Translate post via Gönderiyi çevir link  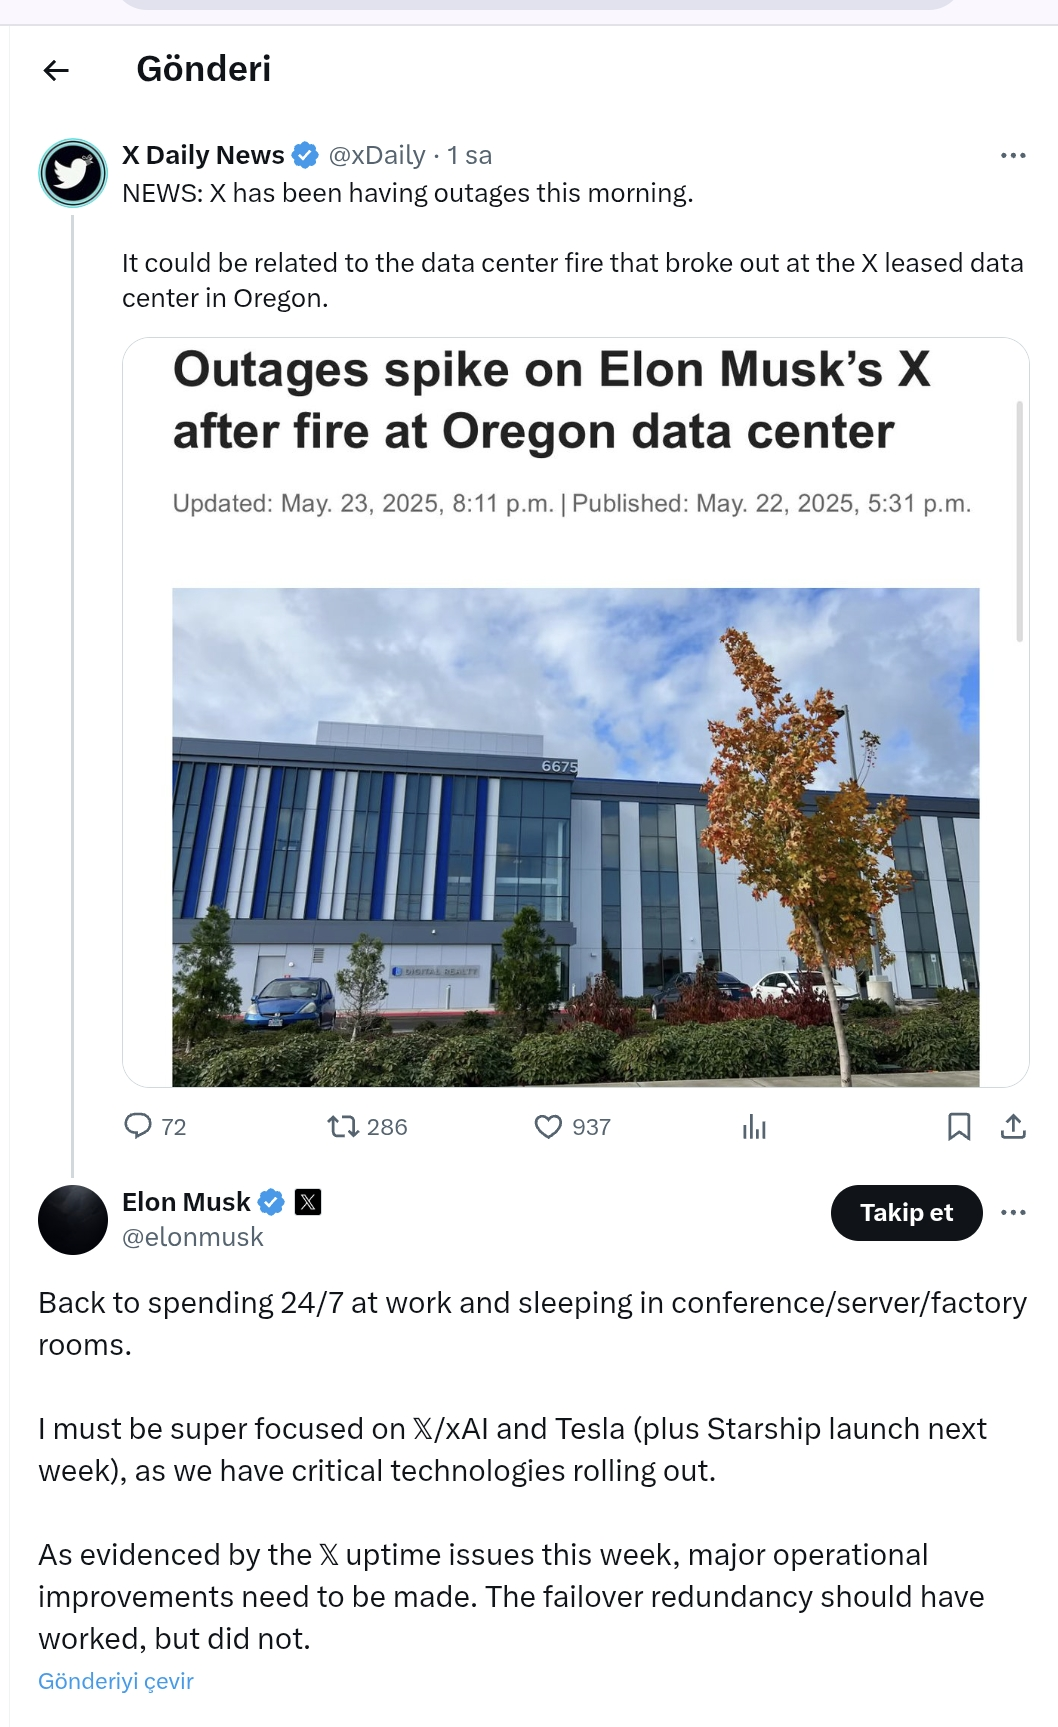[x=116, y=1681]
